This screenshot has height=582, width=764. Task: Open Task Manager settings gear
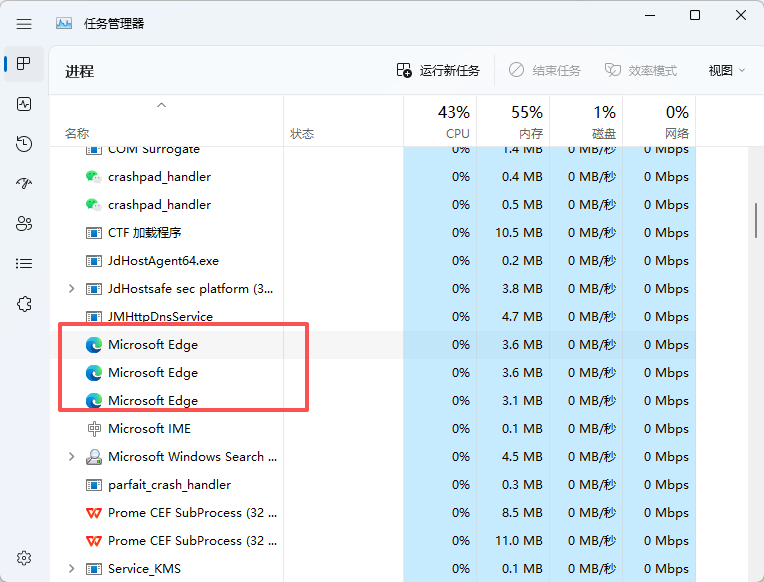tap(24, 558)
